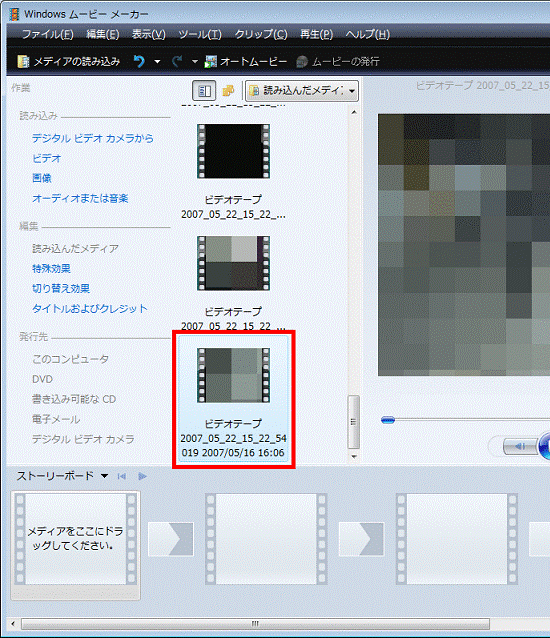Open 特殊効果 effects link
The height and width of the screenshot is (638, 550).
point(51,269)
